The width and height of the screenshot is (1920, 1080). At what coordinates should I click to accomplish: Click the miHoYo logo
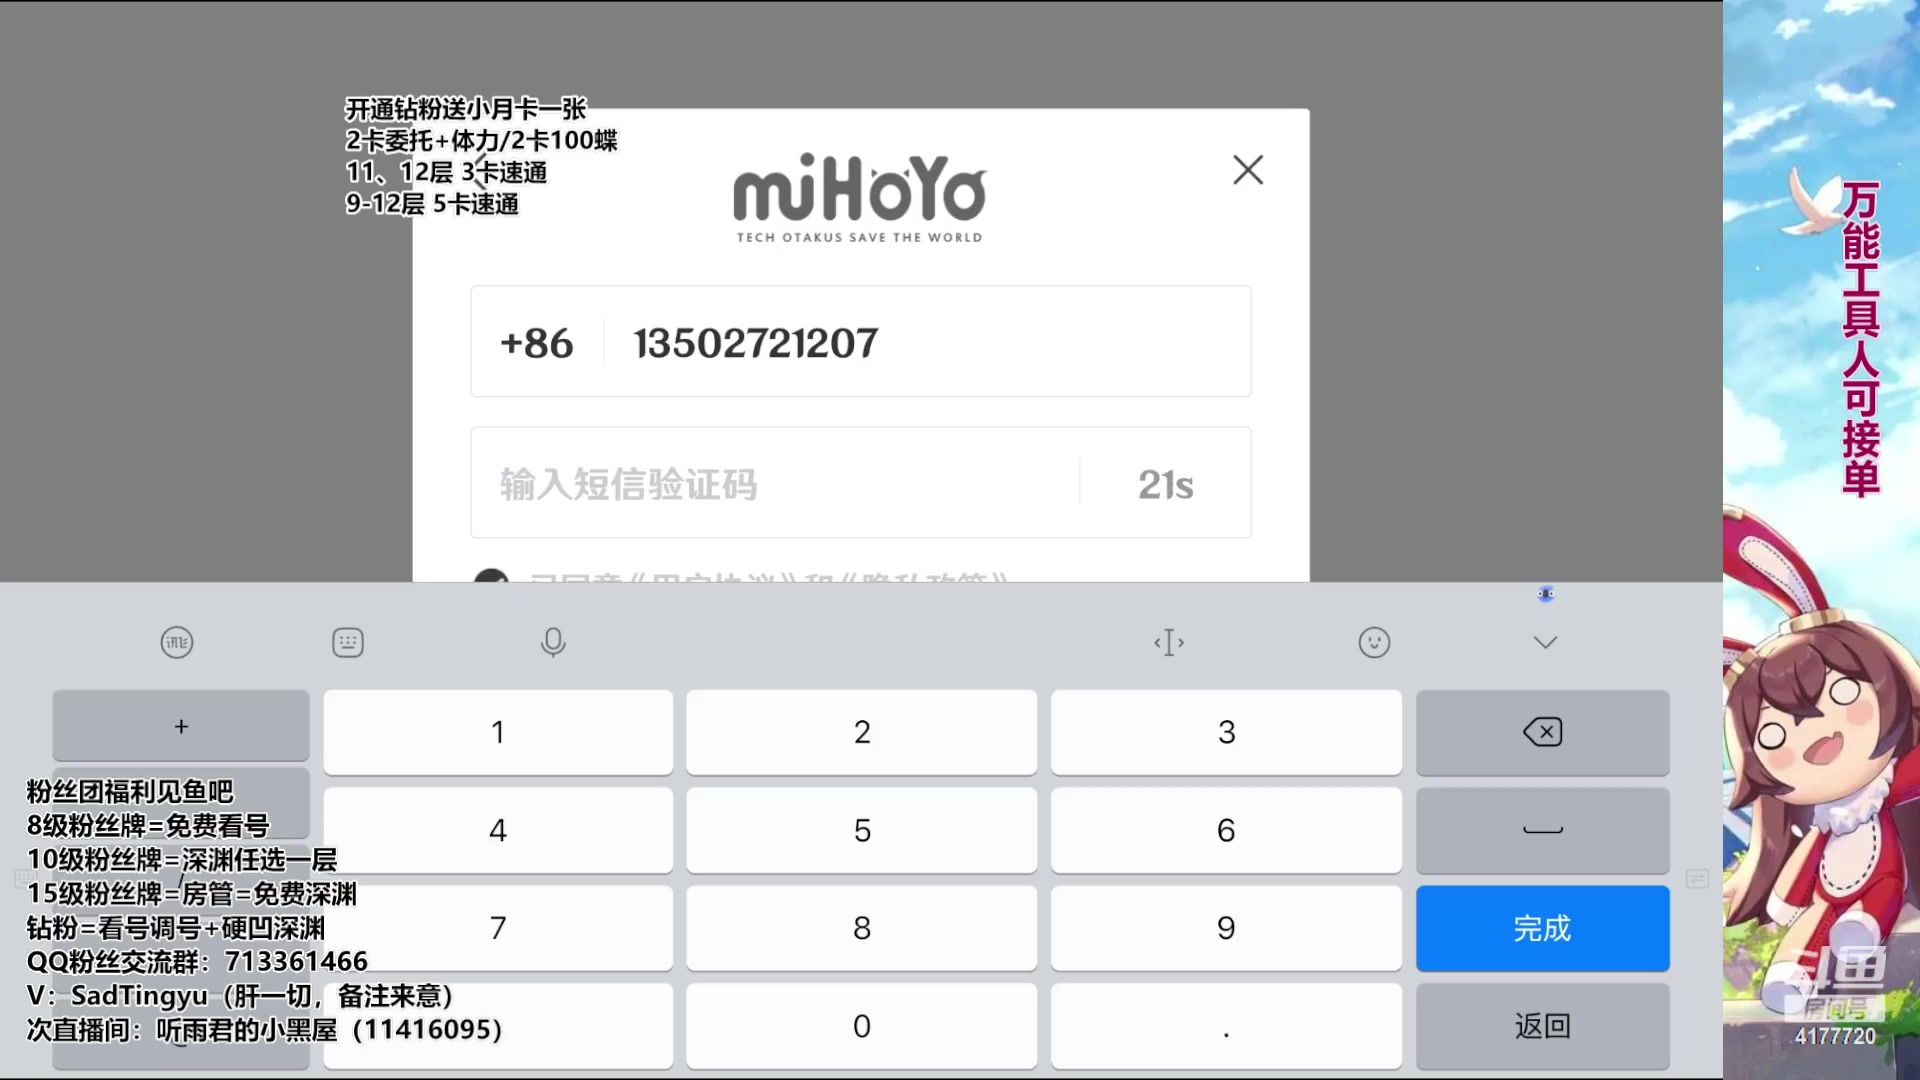(x=860, y=198)
